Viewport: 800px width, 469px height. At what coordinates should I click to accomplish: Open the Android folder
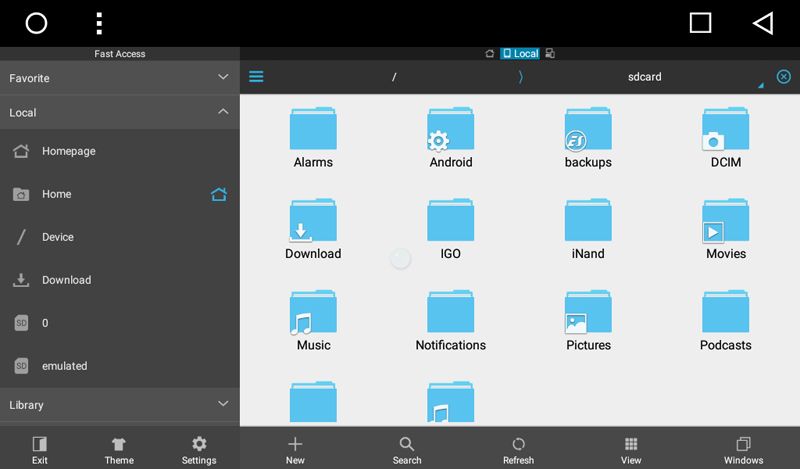pos(451,137)
